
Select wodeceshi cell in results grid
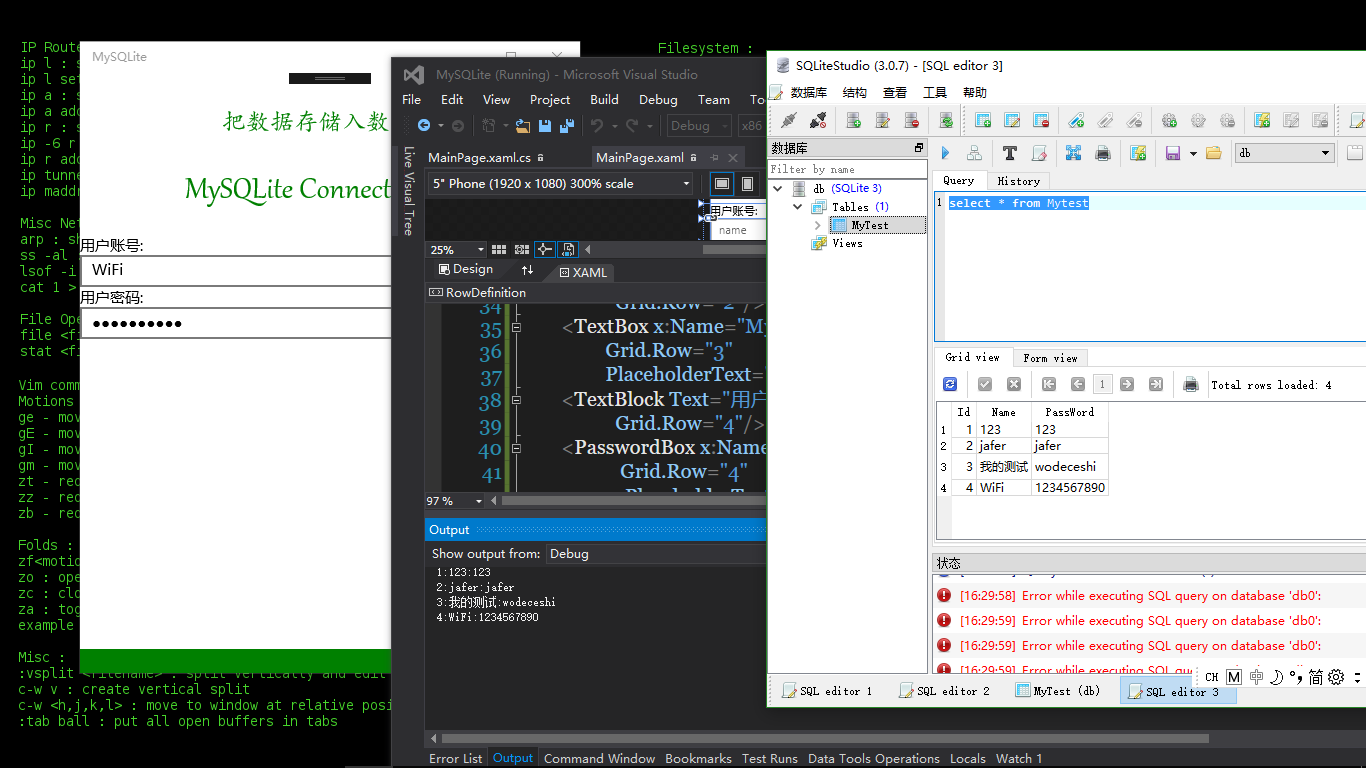(1069, 466)
